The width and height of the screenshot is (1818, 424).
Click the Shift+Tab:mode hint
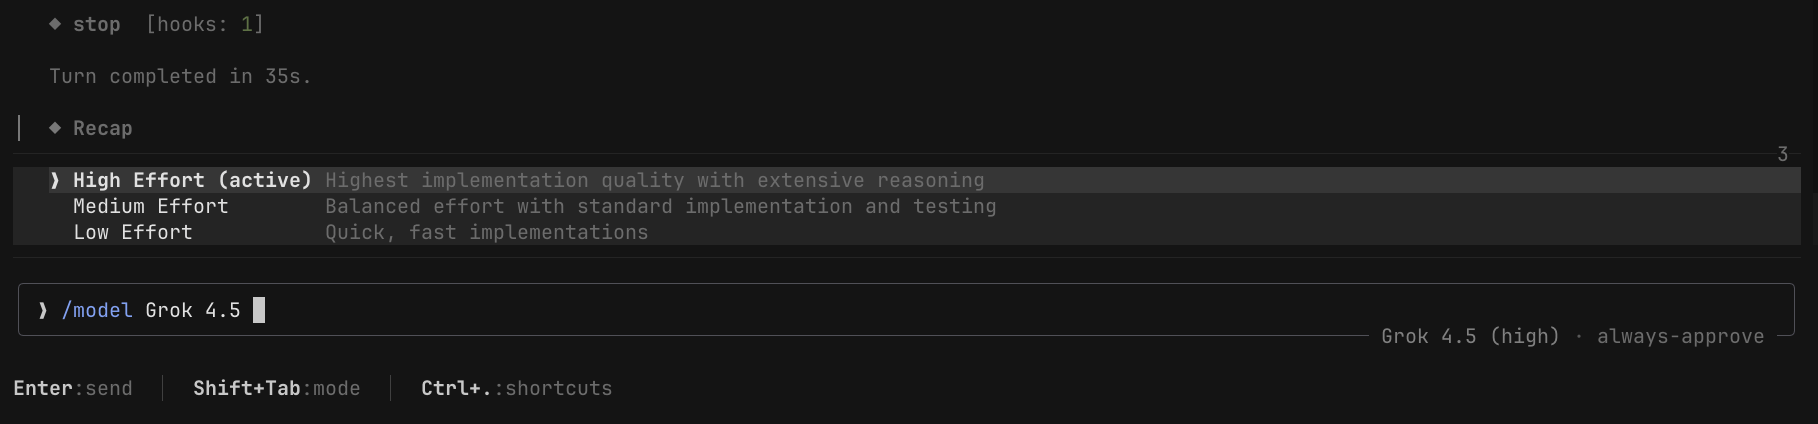coord(276,388)
